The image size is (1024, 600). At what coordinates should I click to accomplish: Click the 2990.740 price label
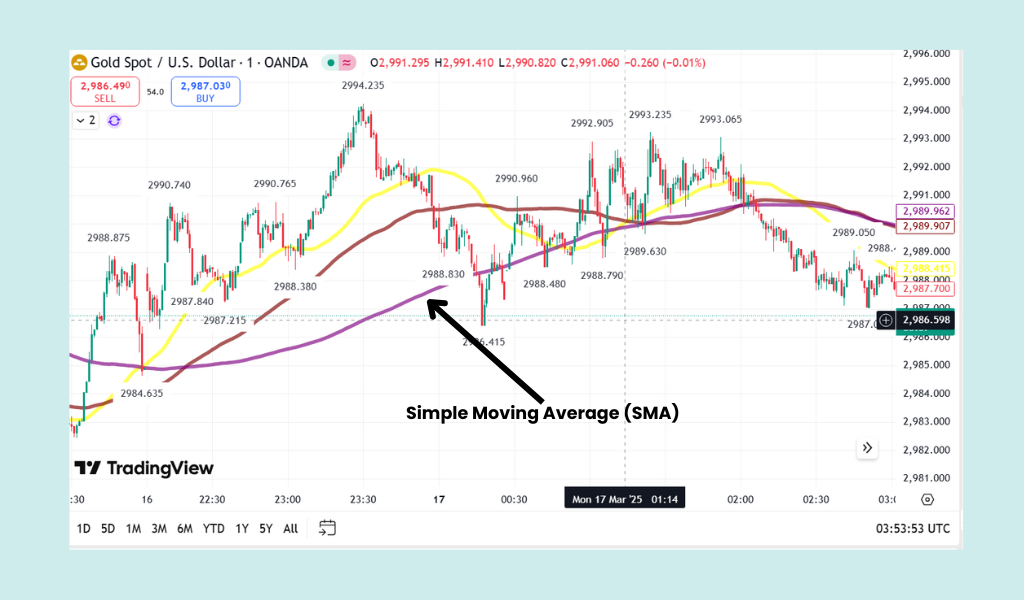pyautogui.click(x=169, y=185)
